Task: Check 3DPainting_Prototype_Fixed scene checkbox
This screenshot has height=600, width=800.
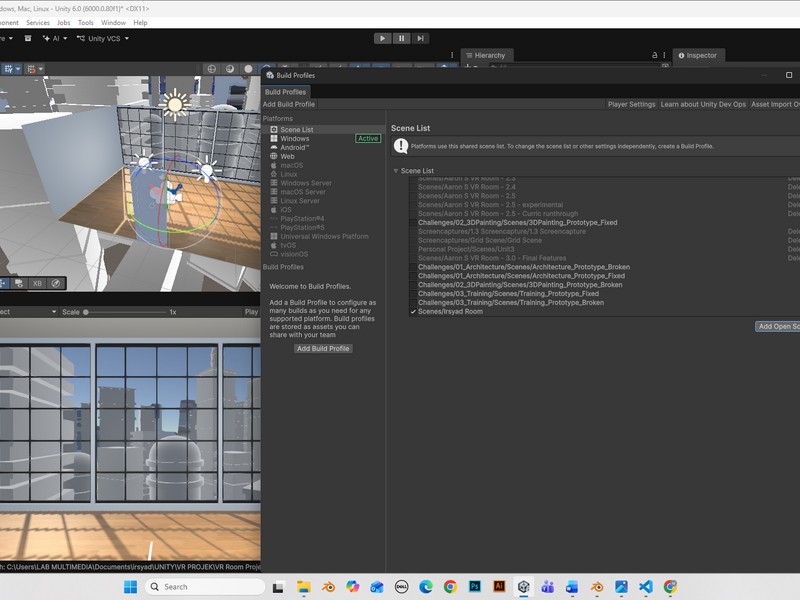Action: click(413, 223)
